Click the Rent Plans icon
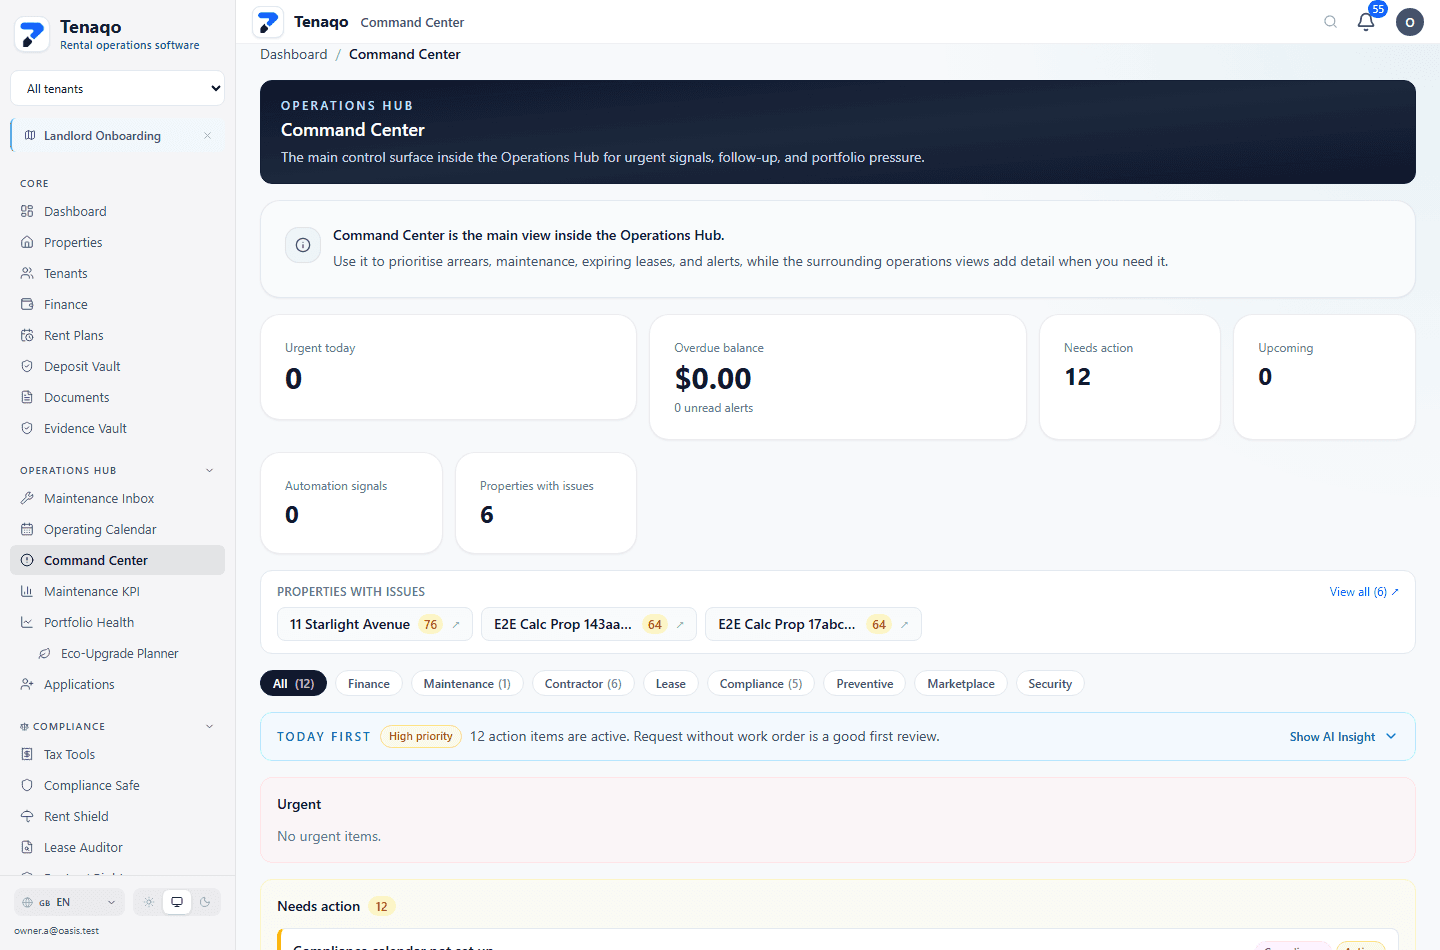 27,335
